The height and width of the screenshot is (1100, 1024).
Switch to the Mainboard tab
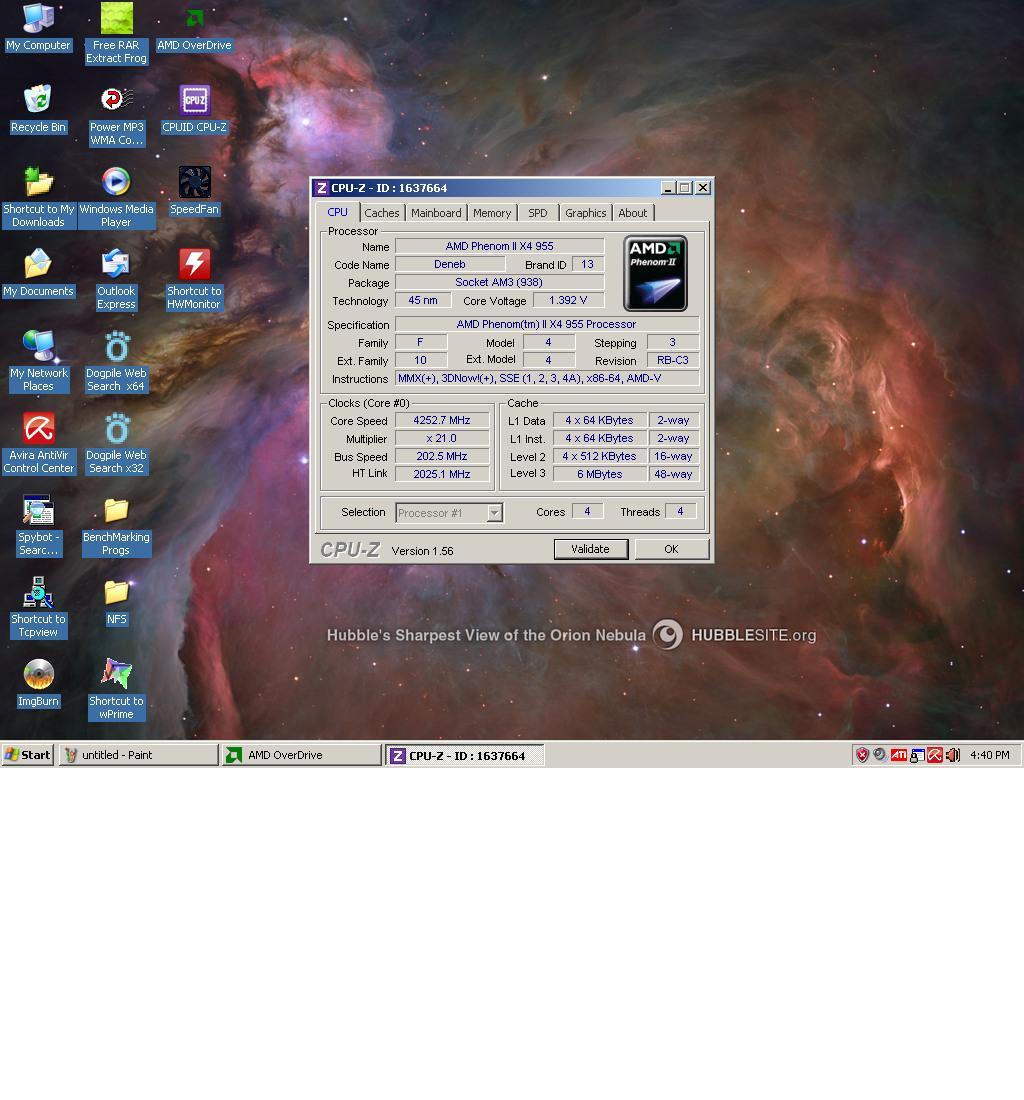(436, 213)
